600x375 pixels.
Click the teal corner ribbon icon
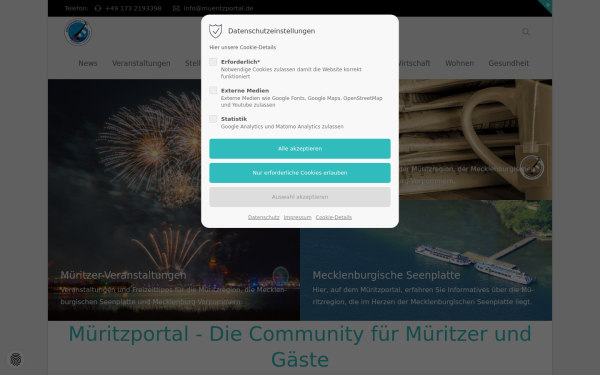(546, 5)
